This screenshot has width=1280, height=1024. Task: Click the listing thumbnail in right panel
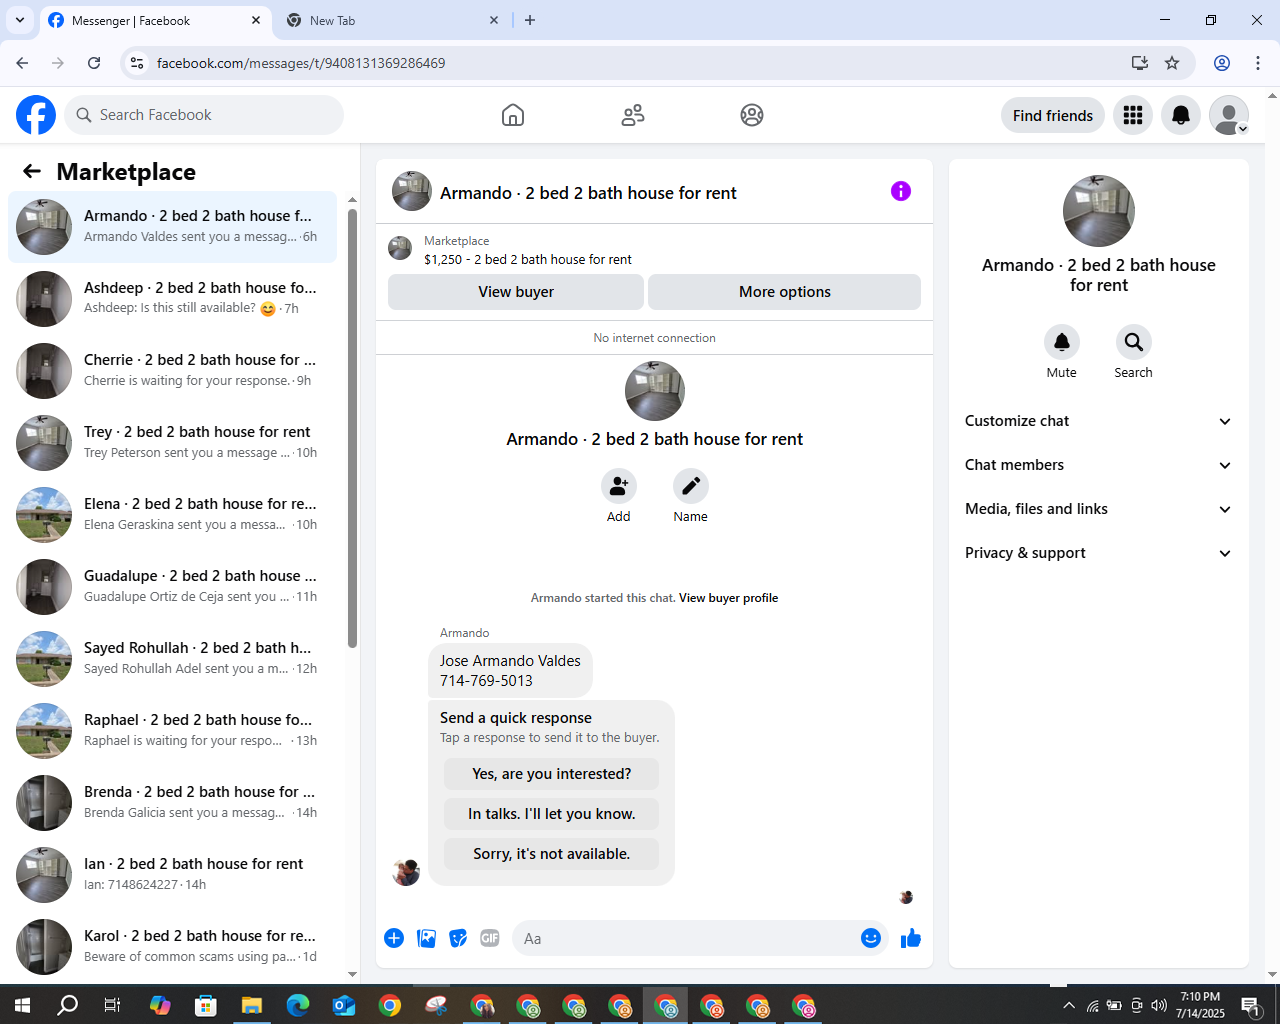1099,211
